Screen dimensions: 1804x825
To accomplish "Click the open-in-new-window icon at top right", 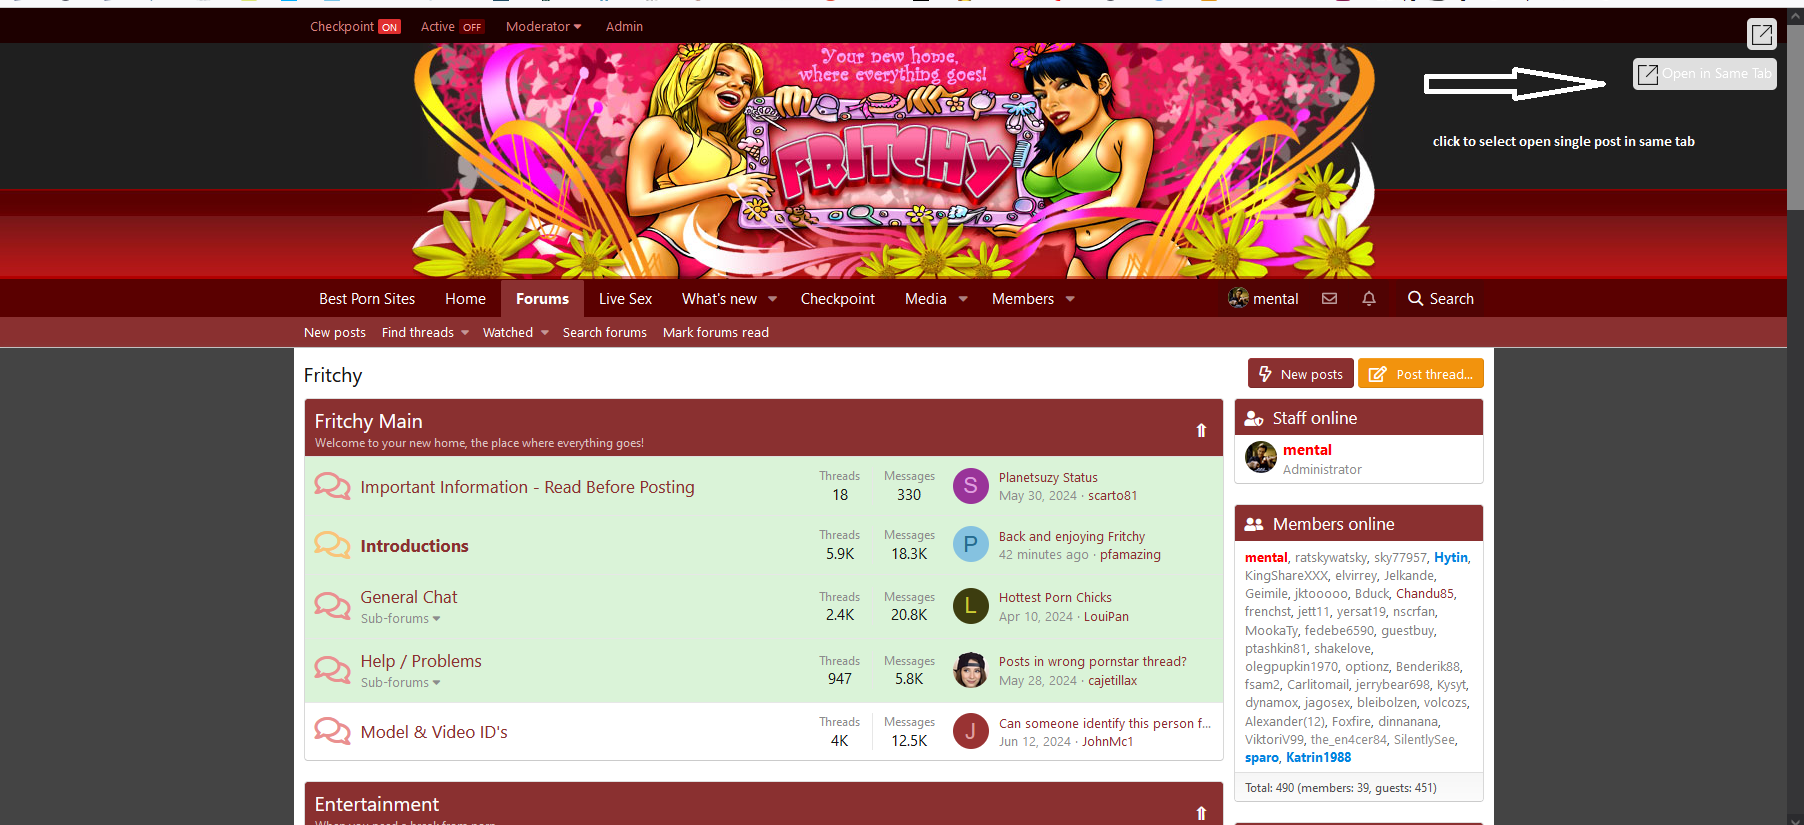I will point(1761,34).
